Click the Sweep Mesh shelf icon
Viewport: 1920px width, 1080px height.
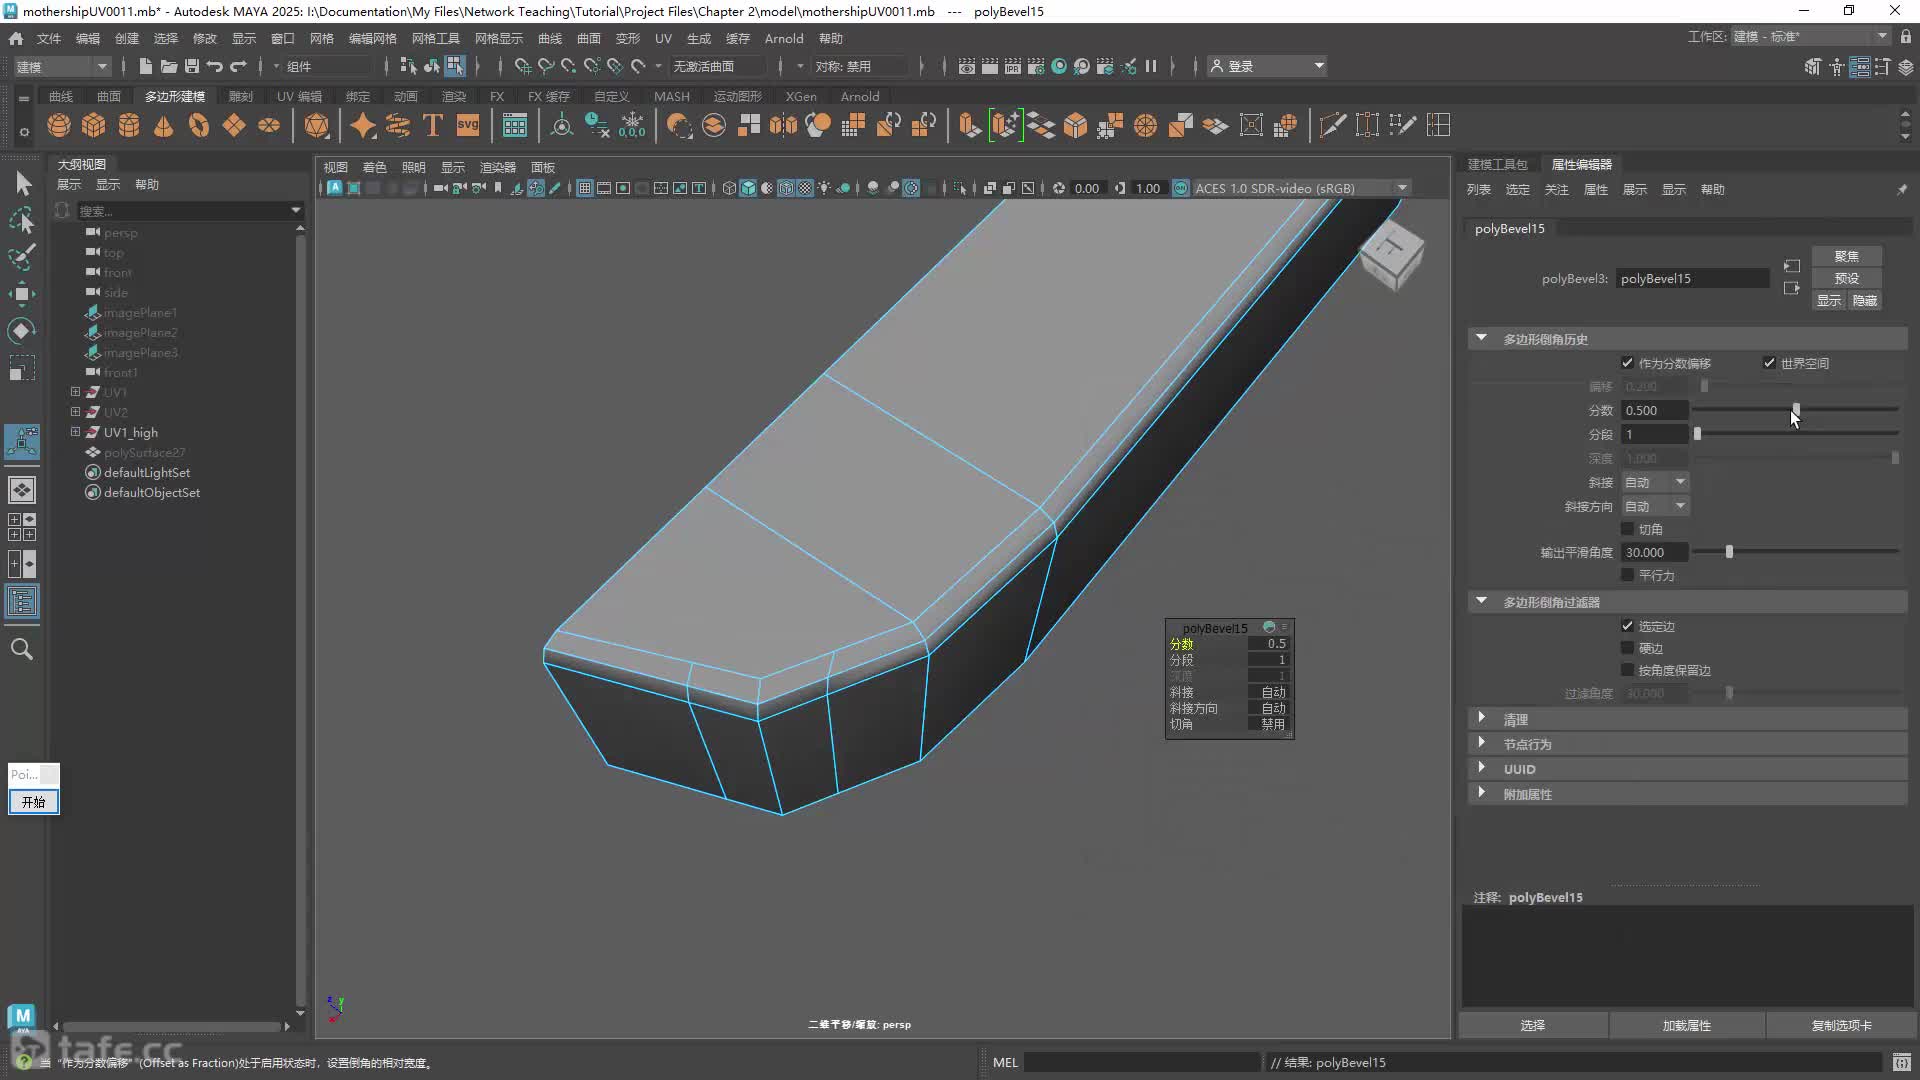398,125
